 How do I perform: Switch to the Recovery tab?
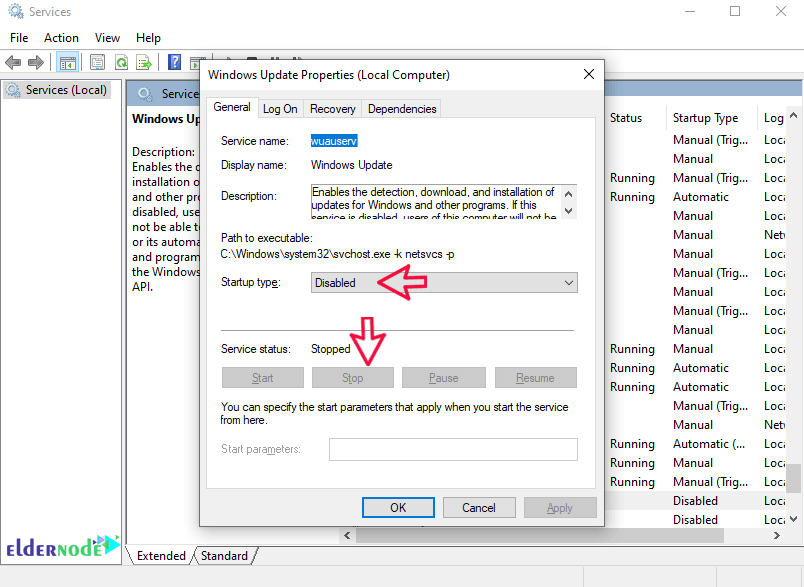[332, 109]
